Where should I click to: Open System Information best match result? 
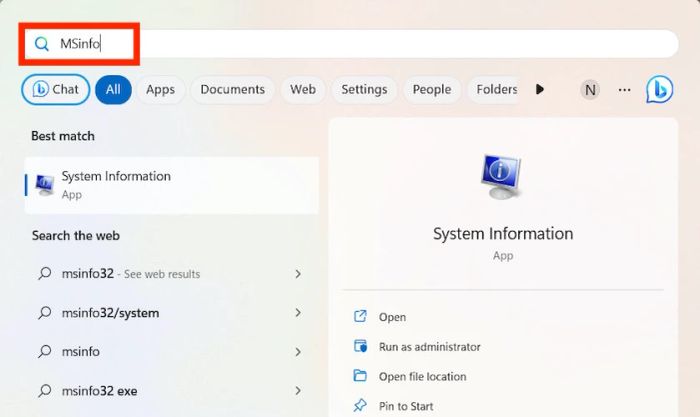click(172, 185)
